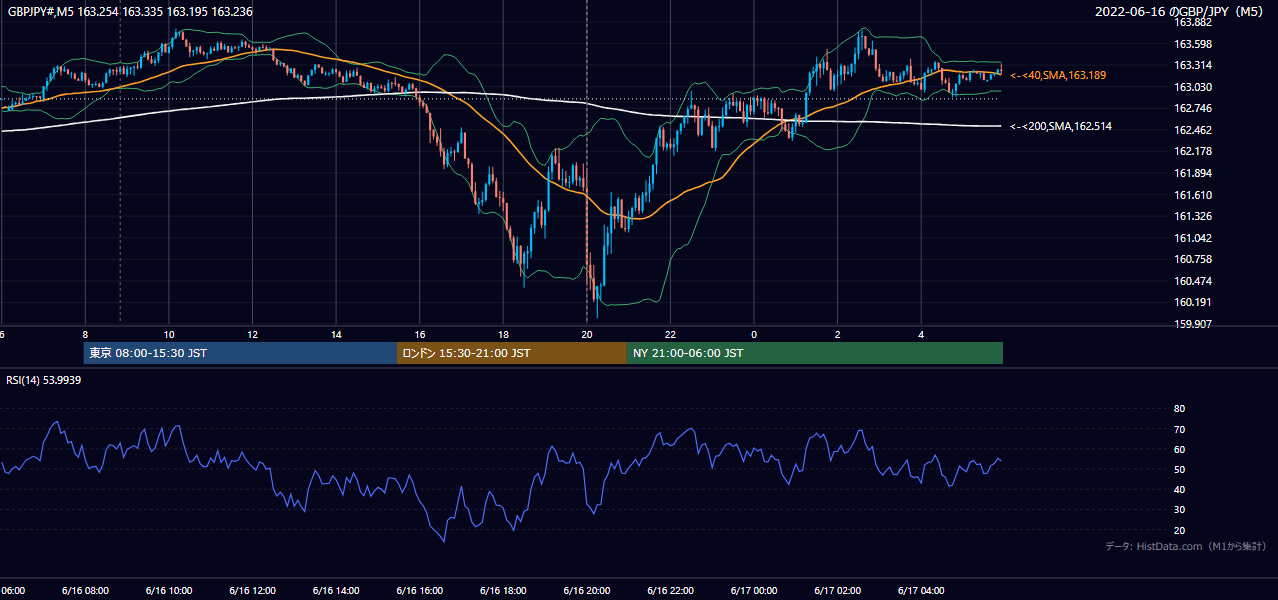Click price axis value 160.474
The width and height of the screenshot is (1278, 600).
point(1192,281)
